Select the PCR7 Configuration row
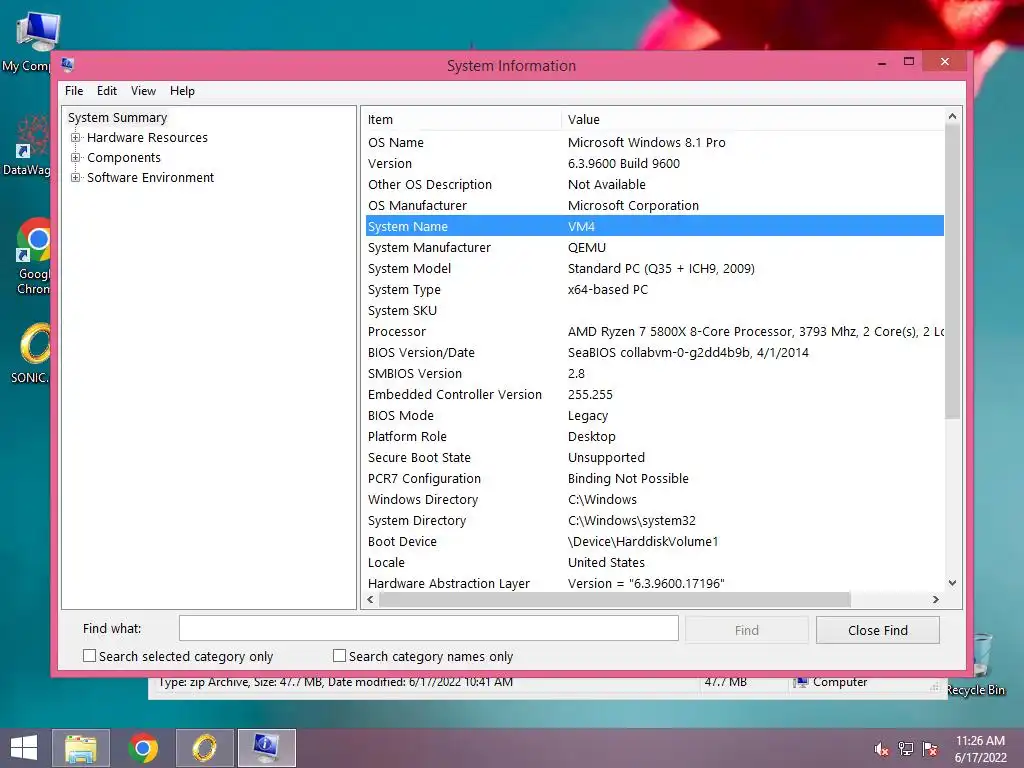The height and width of the screenshot is (768, 1024). tap(654, 478)
